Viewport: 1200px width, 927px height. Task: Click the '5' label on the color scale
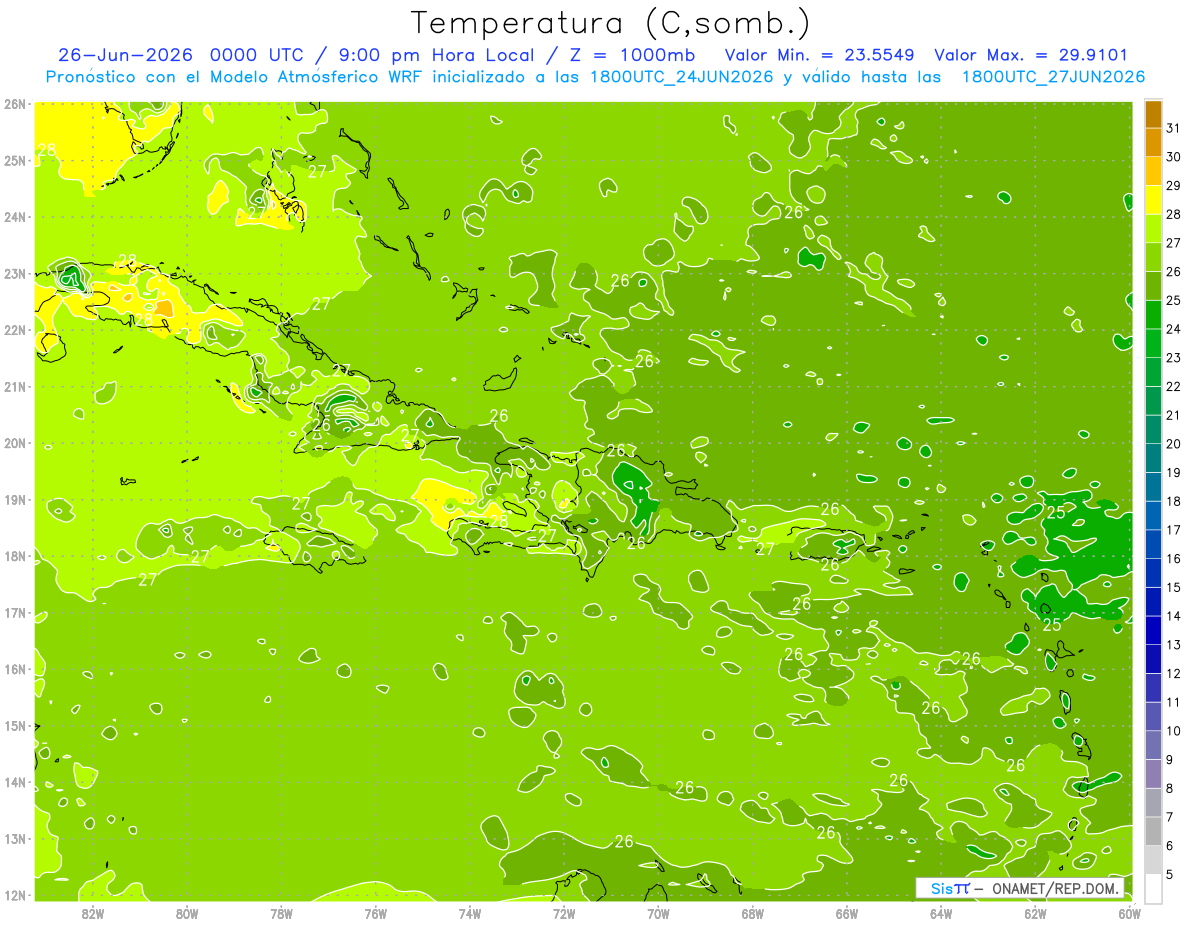1169,874
